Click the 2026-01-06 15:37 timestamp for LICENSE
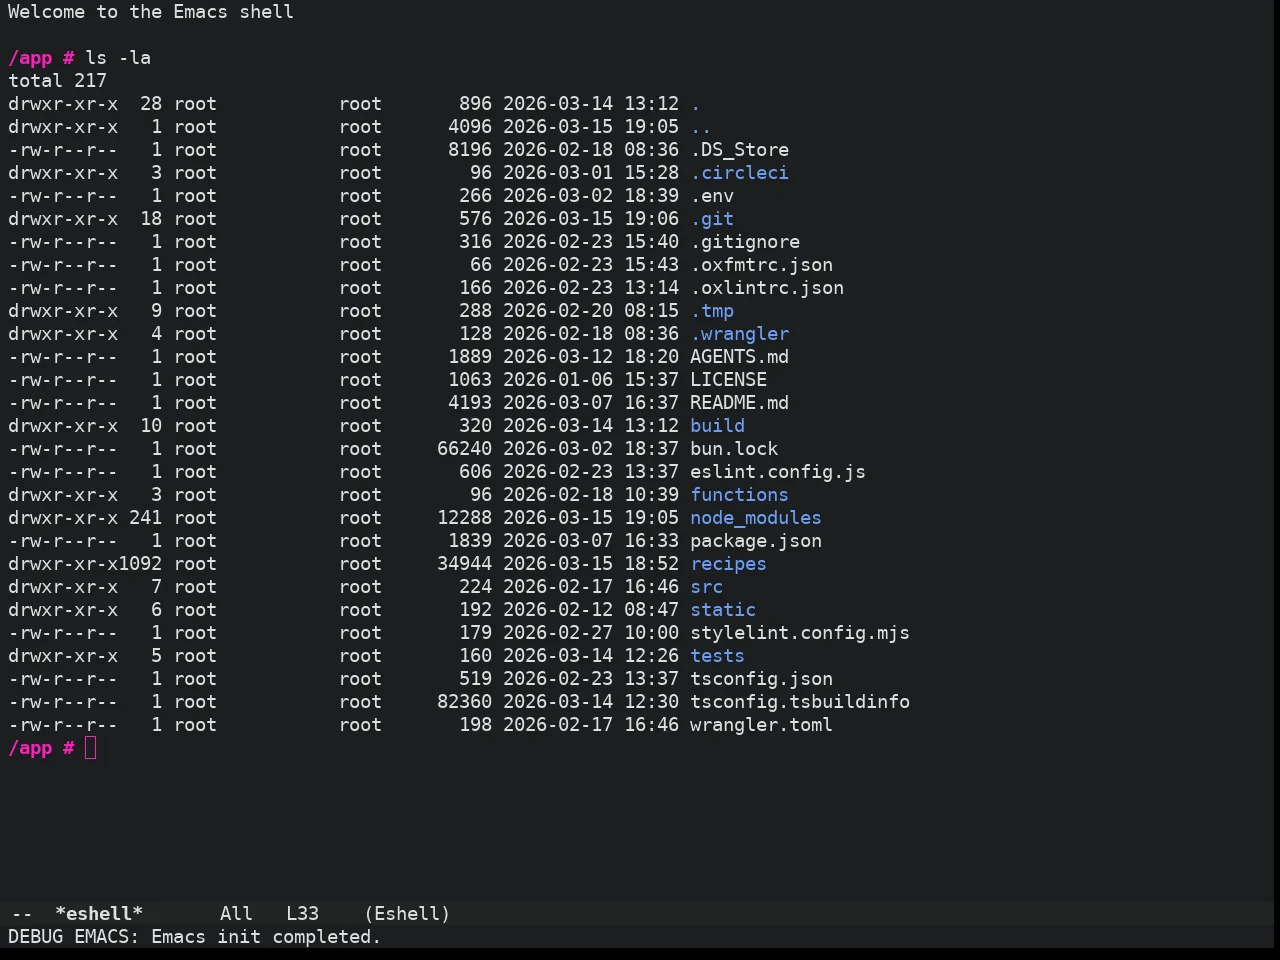Viewport: 1280px width, 960px height. tap(591, 380)
